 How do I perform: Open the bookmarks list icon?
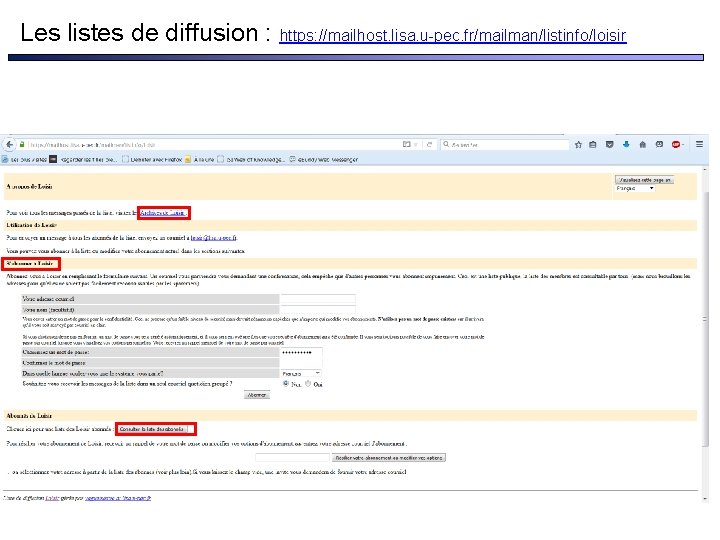coord(593,145)
